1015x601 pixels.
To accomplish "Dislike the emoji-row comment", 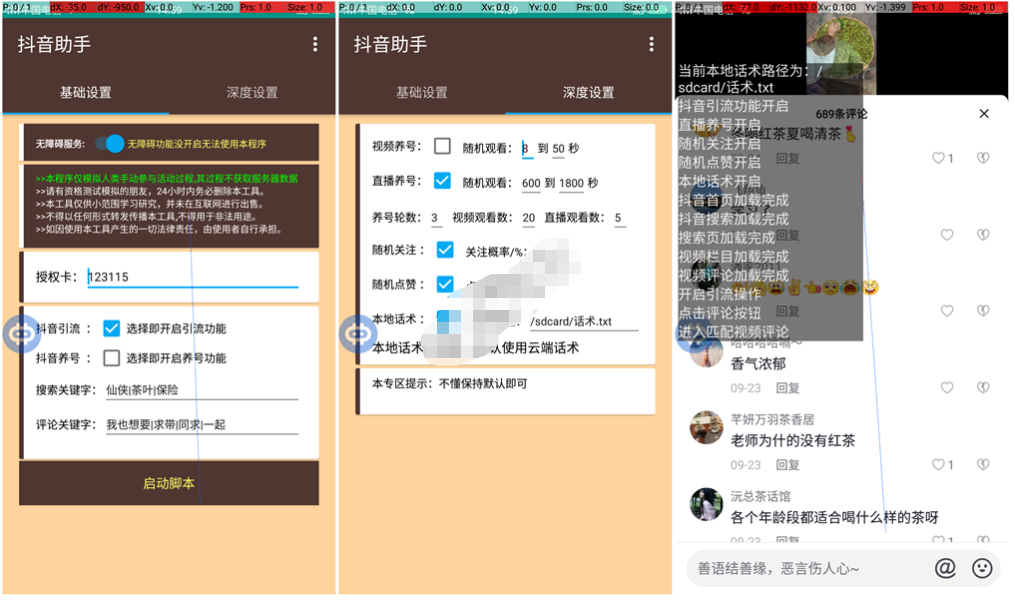I will click(983, 311).
